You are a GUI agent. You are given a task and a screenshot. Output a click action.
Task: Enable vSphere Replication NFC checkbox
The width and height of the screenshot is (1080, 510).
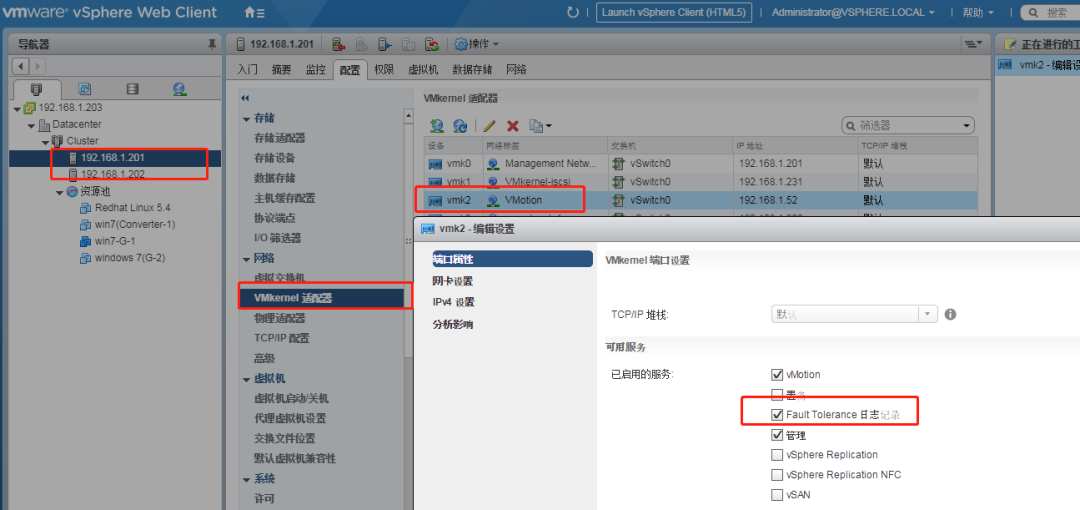tap(777, 475)
